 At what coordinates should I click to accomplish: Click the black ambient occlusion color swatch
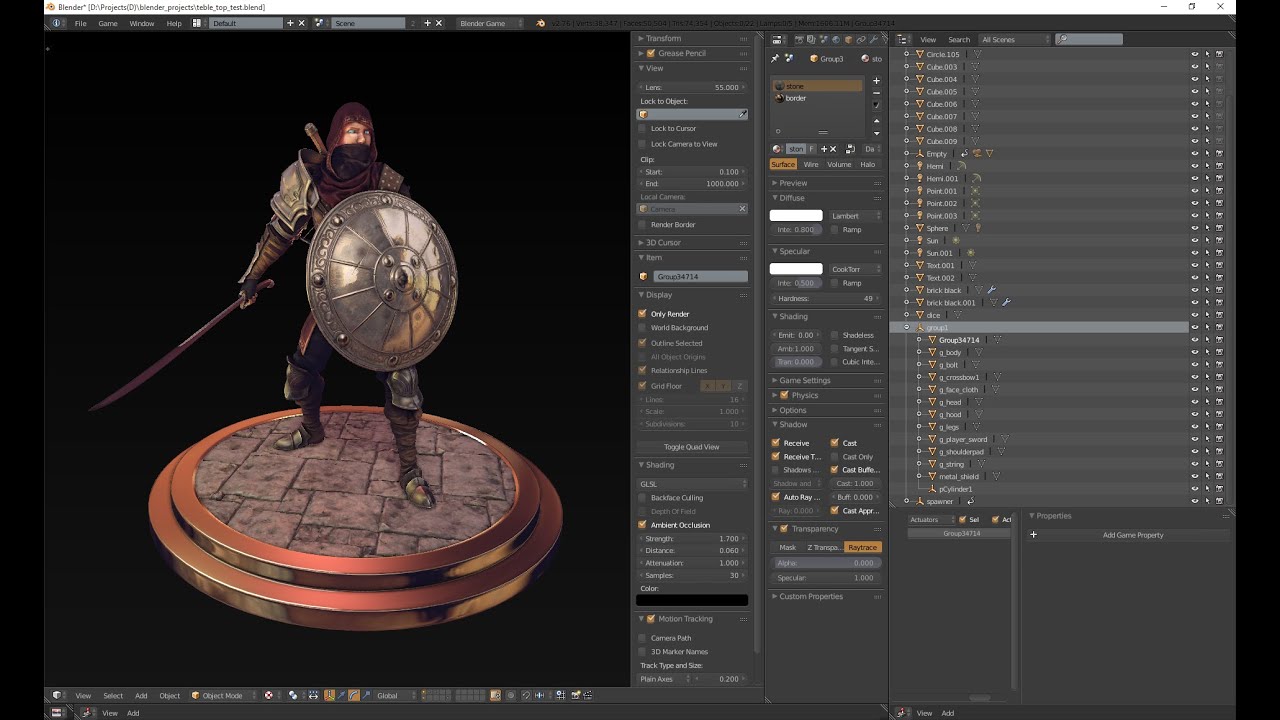pyautogui.click(x=692, y=600)
